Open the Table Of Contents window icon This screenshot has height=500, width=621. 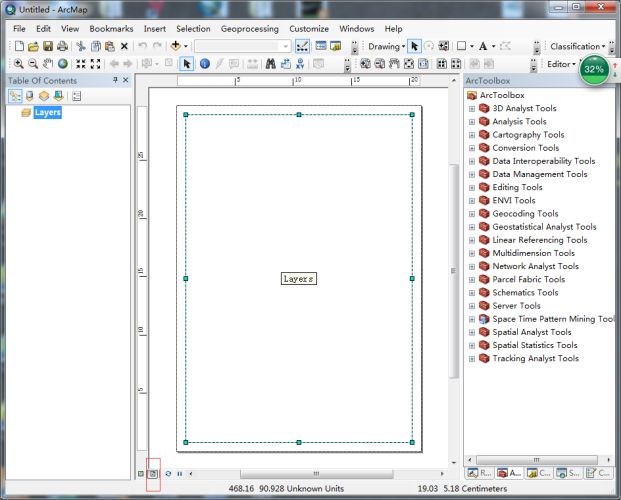(321, 46)
